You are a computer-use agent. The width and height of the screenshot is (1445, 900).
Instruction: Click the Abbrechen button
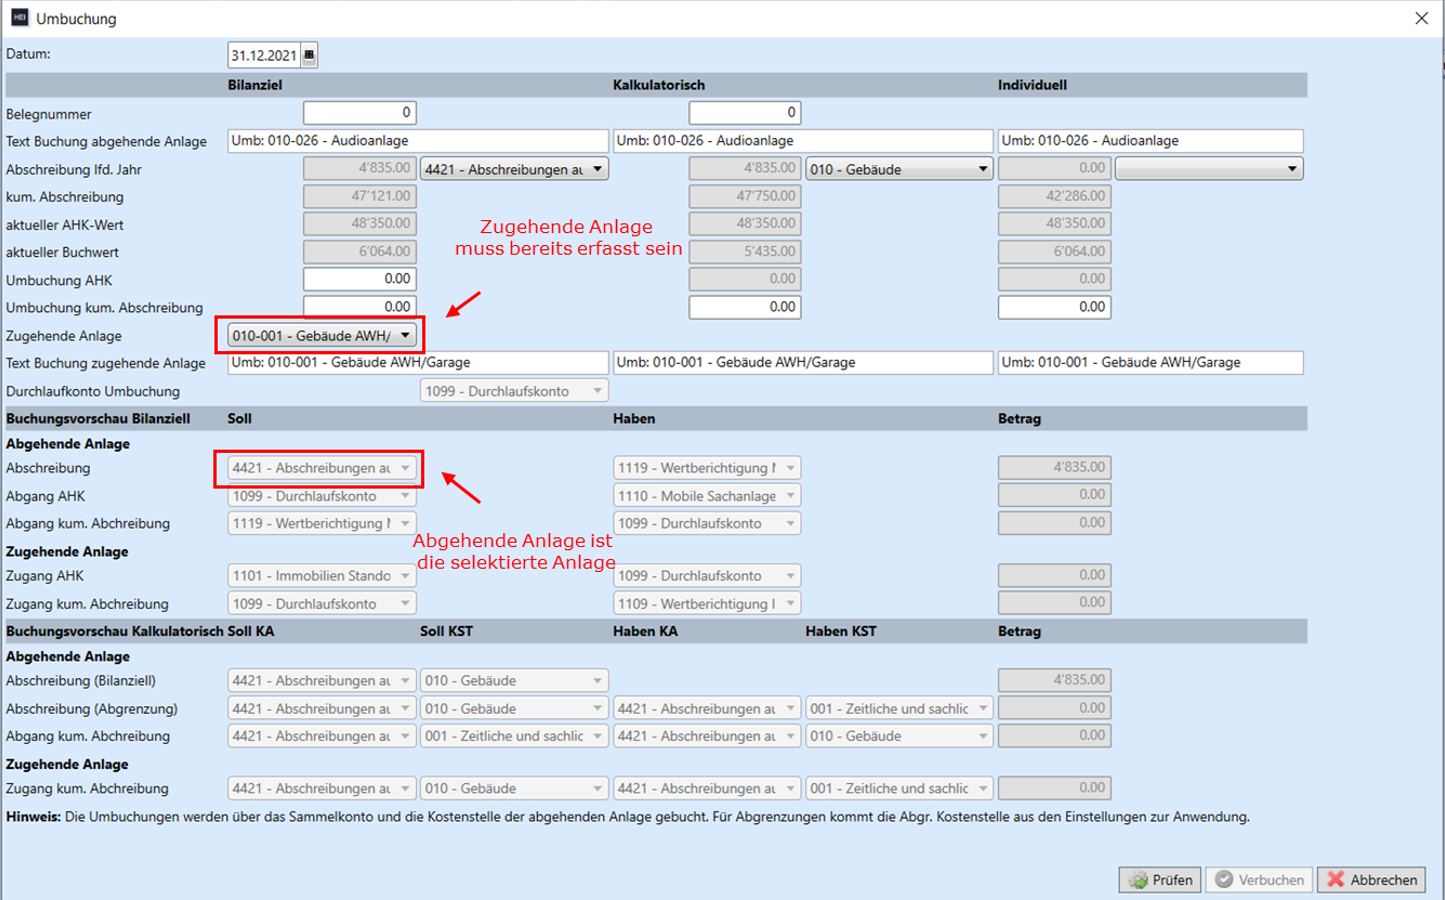(1371, 880)
